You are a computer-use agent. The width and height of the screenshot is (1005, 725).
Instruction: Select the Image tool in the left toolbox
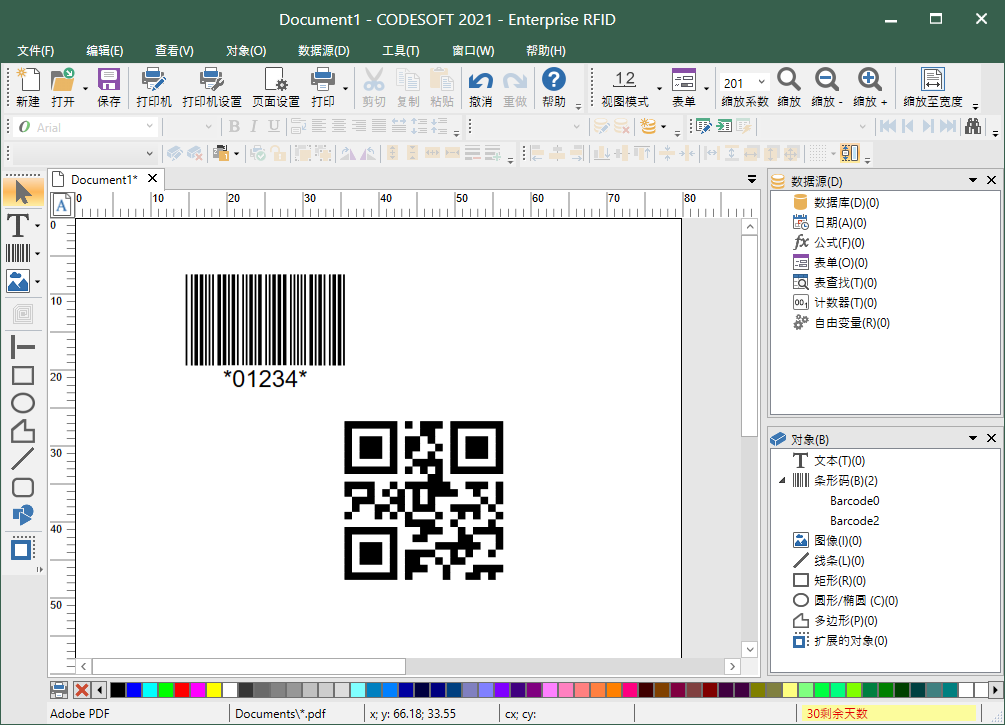[x=18, y=281]
